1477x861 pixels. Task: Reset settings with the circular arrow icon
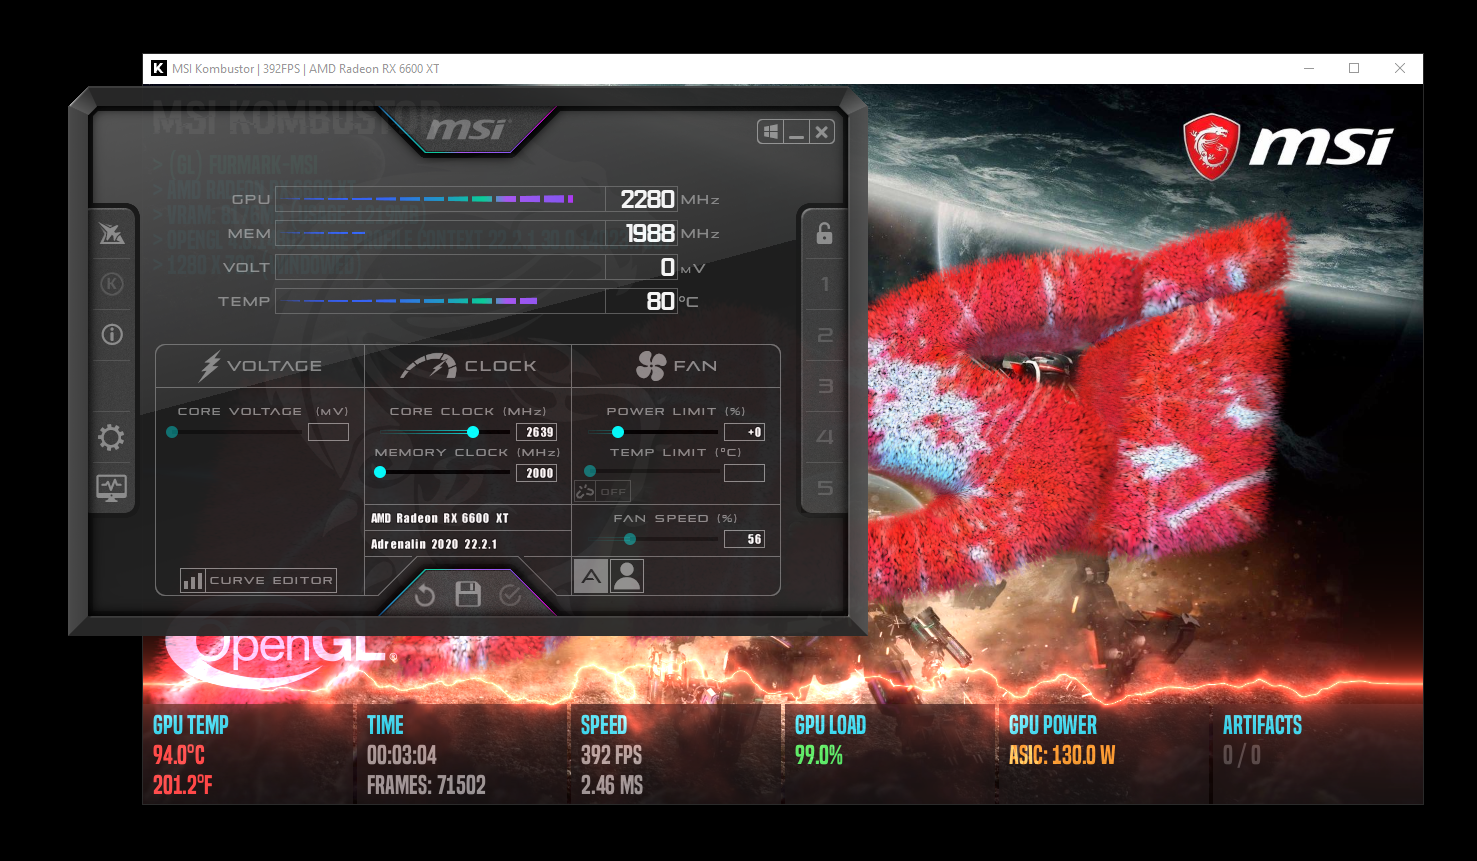(425, 596)
